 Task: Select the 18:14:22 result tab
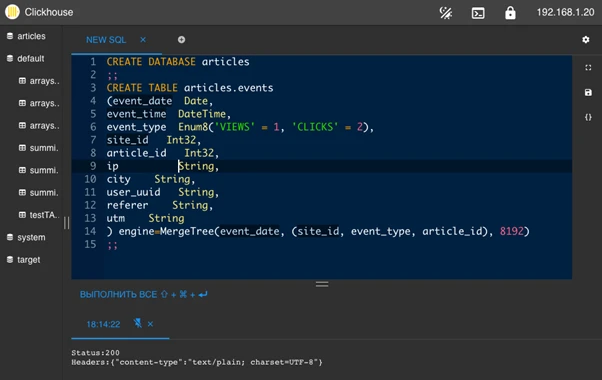[x=103, y=324]
